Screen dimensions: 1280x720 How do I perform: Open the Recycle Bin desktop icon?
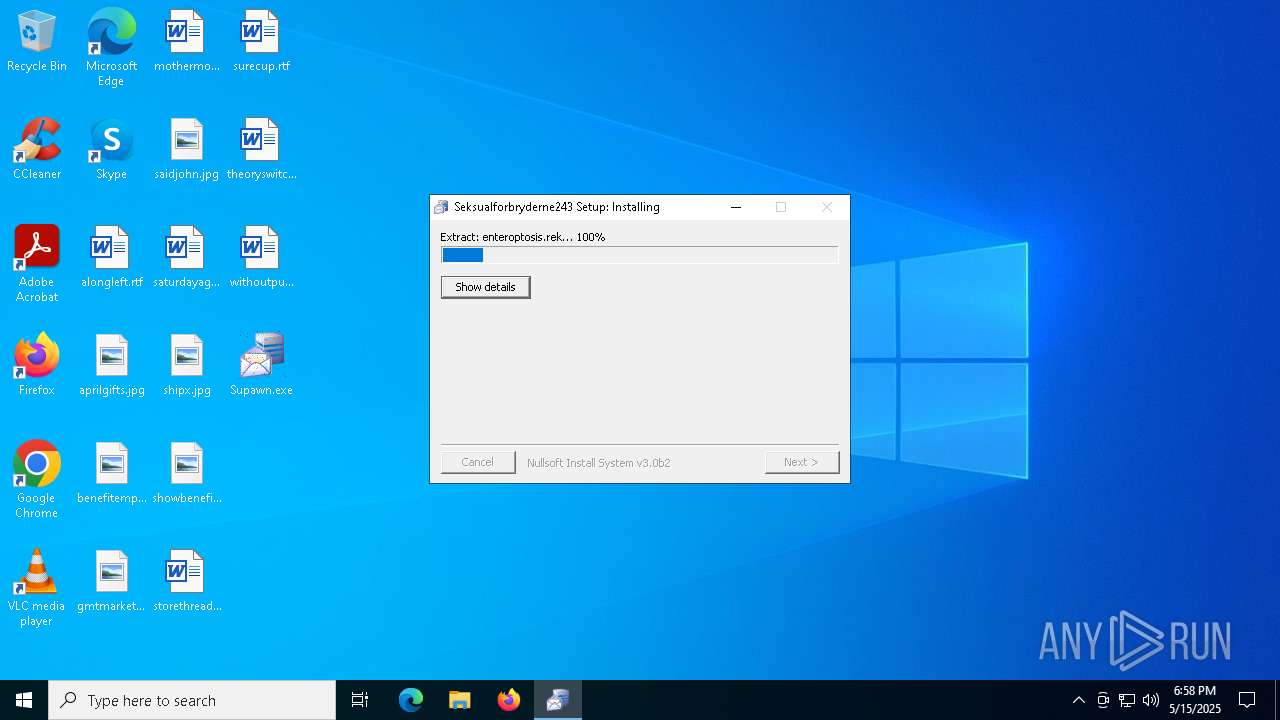[x=37, y=42]
